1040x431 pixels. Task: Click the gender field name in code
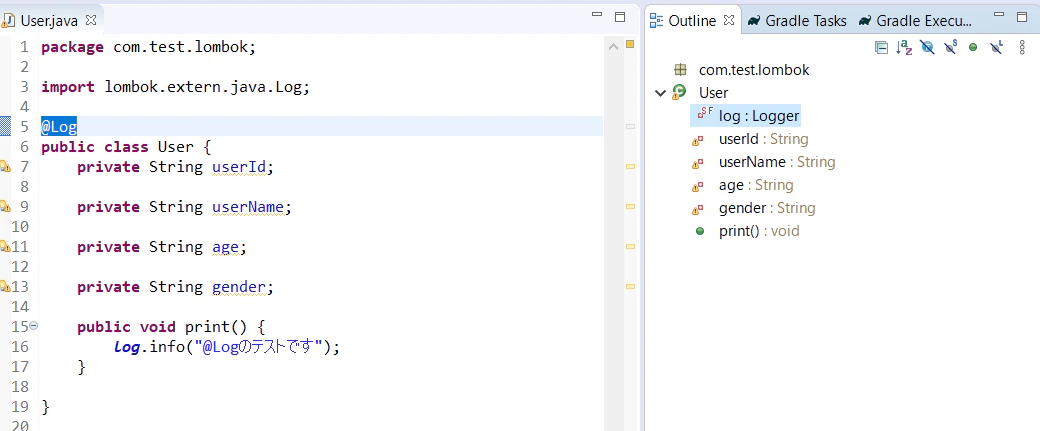coord(239,287)
